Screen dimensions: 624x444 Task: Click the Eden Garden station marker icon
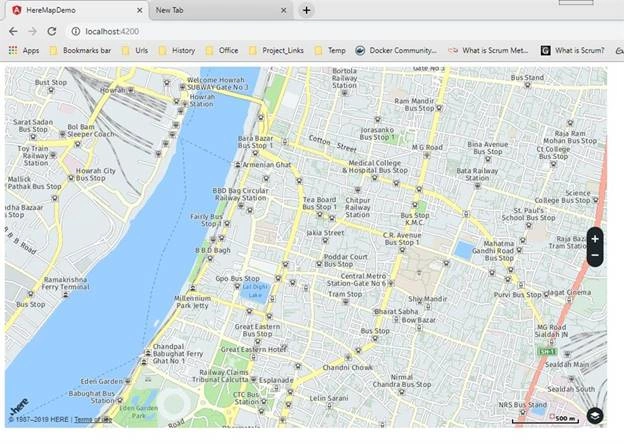(x=127, y=381)
